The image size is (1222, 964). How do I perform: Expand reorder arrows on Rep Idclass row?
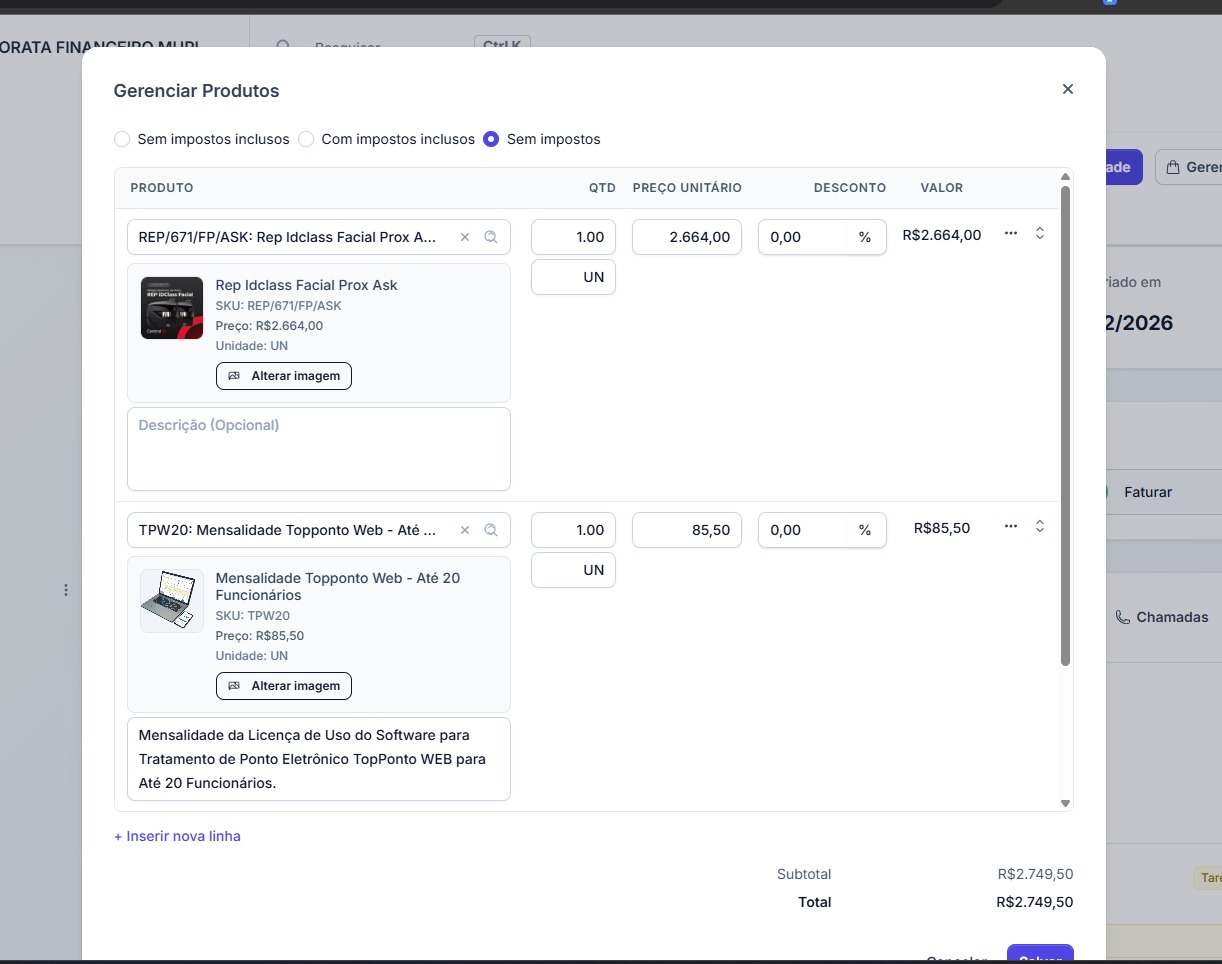point(1040,233)
